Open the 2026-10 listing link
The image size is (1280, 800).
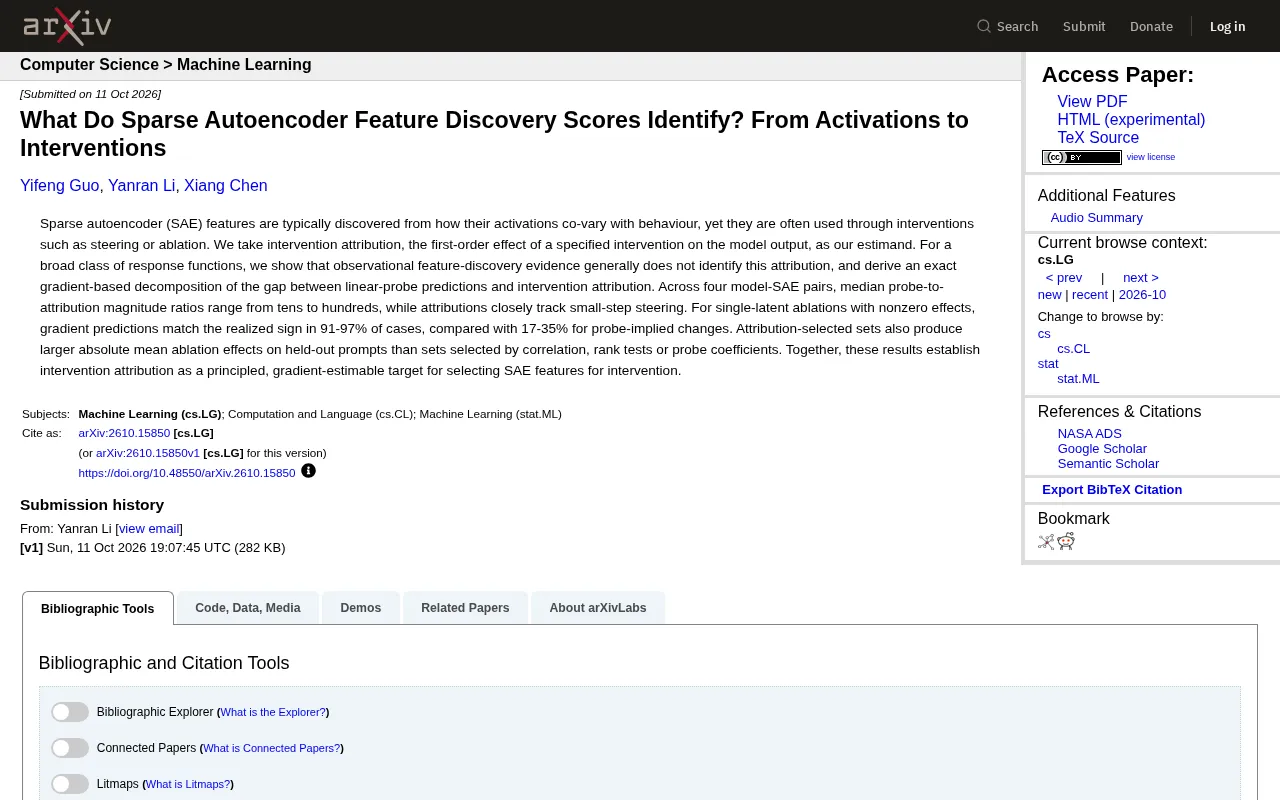click(1142, 295)
